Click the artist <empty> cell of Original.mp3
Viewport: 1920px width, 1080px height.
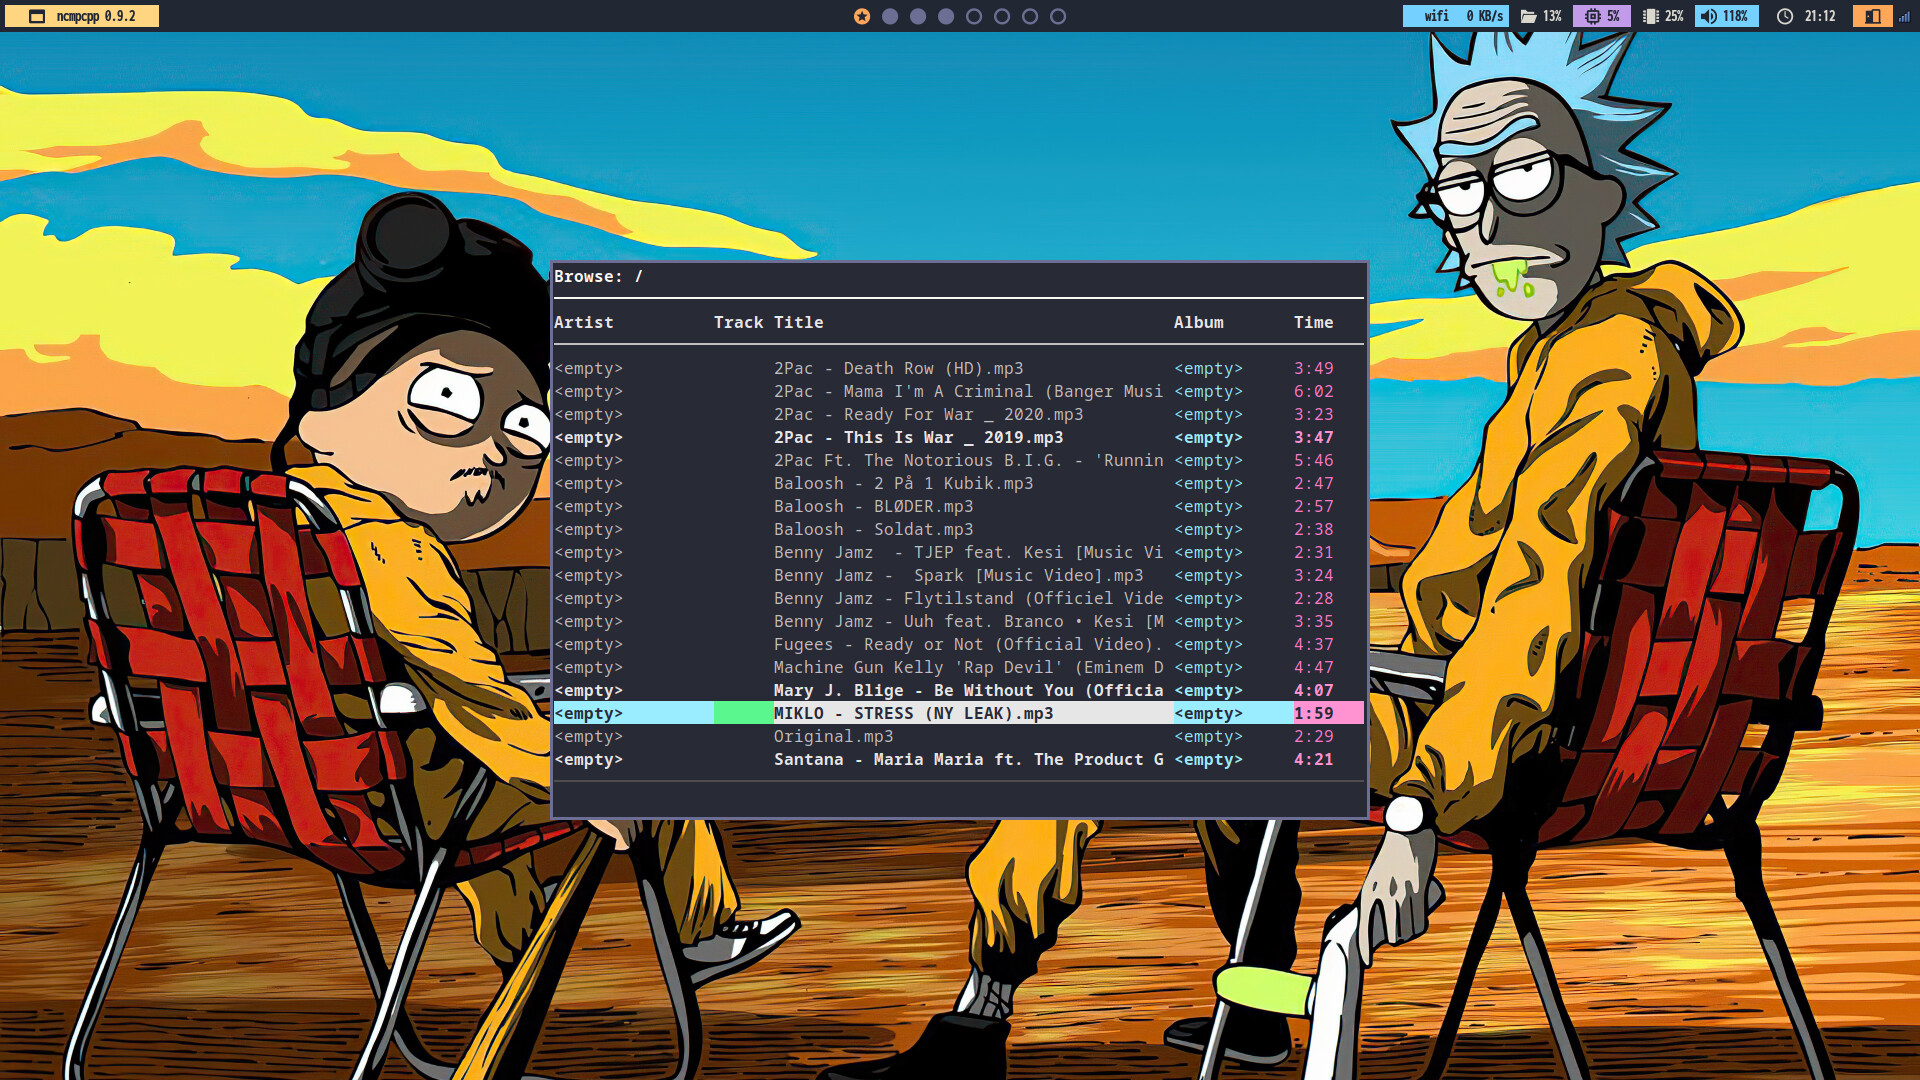tap(589, 736)
